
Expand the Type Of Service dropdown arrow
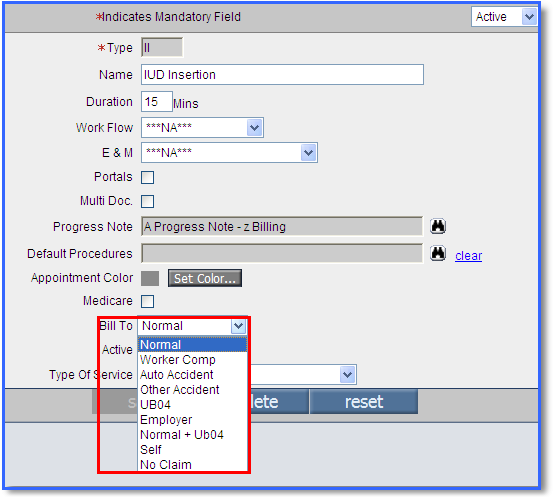pos(347,375)
